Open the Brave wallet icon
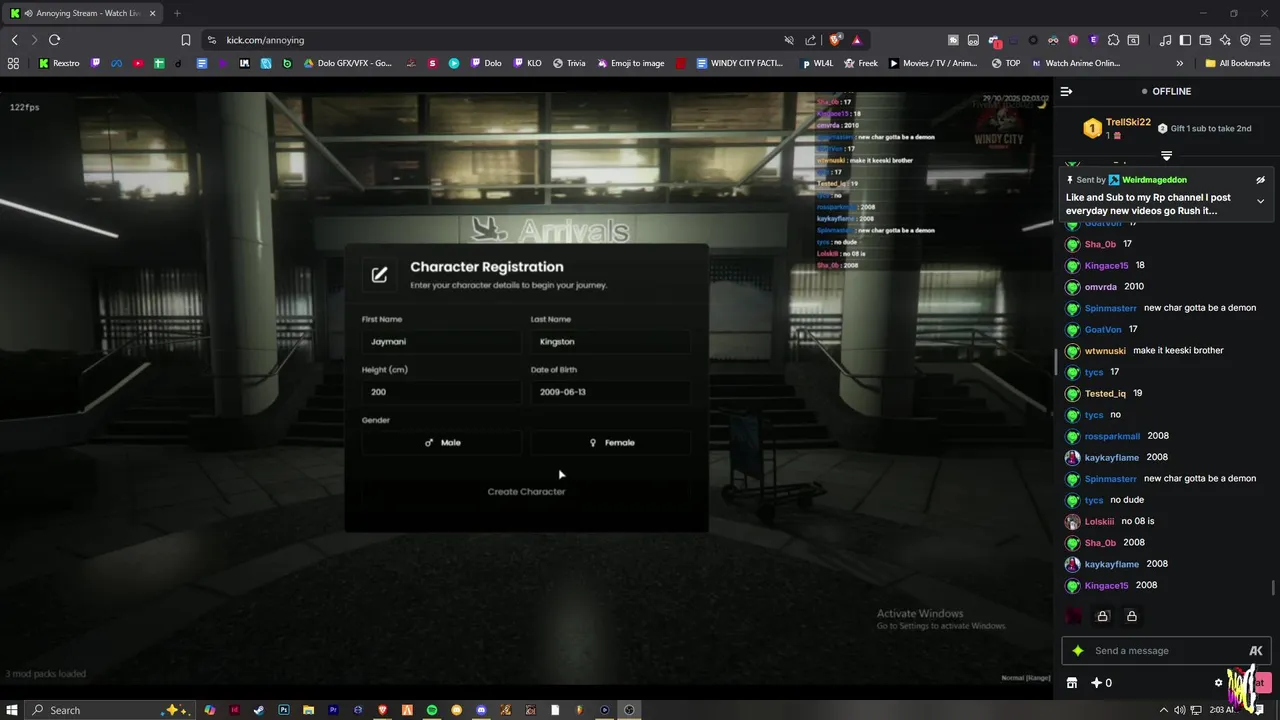Image resolution: width=1280 pixels, height=720 pixels. click(1205, 40)
